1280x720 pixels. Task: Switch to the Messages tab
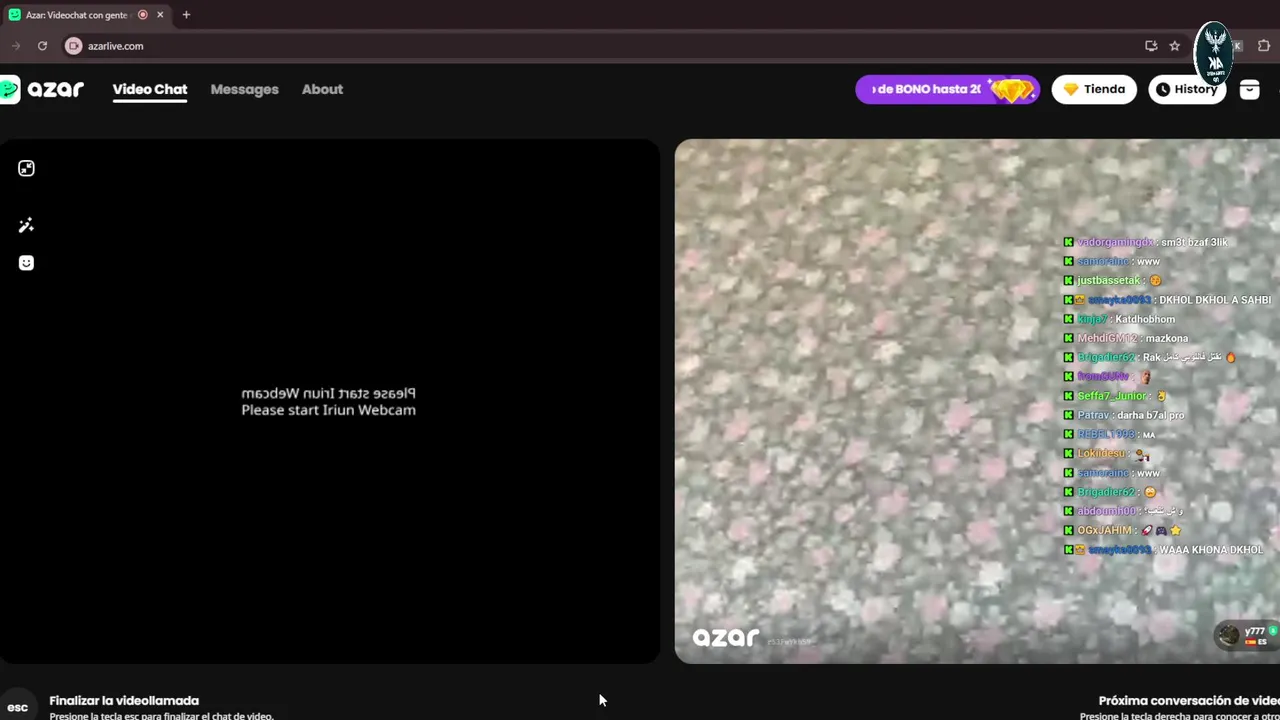pos(244,89)
